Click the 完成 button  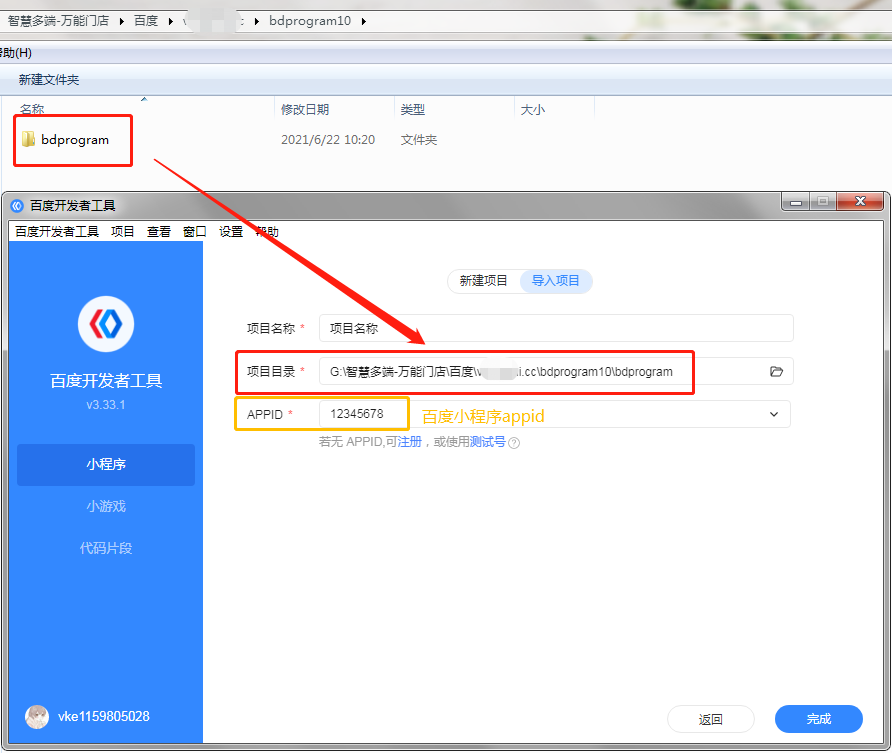(819, 719)
